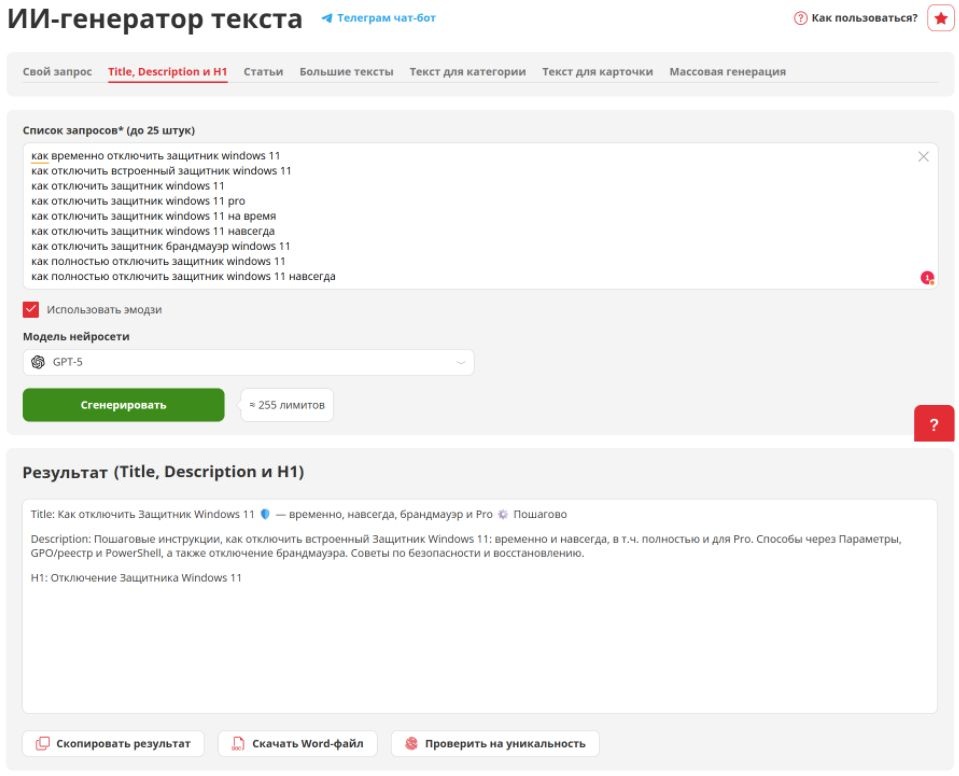Viewport: 959px width, 776px height.
Task: Go to the Текст для карточки tab
Action: click(597, 72)
